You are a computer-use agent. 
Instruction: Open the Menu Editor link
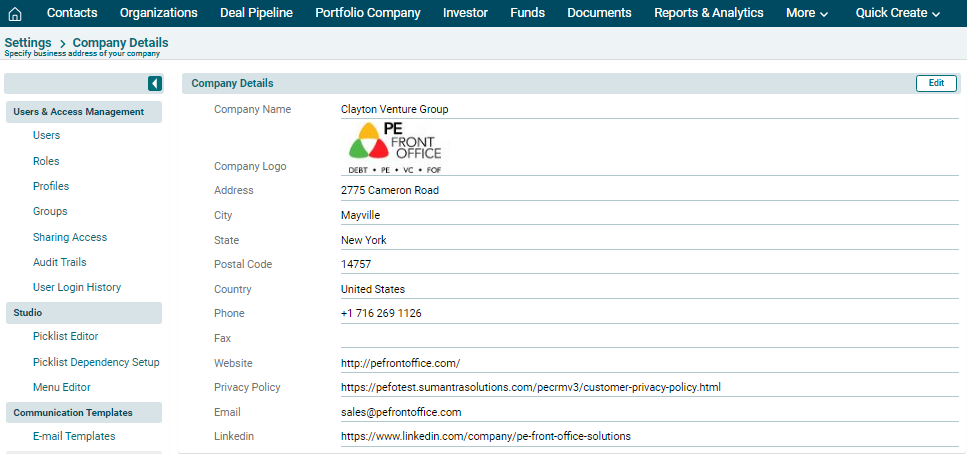(x=61, y=387)
